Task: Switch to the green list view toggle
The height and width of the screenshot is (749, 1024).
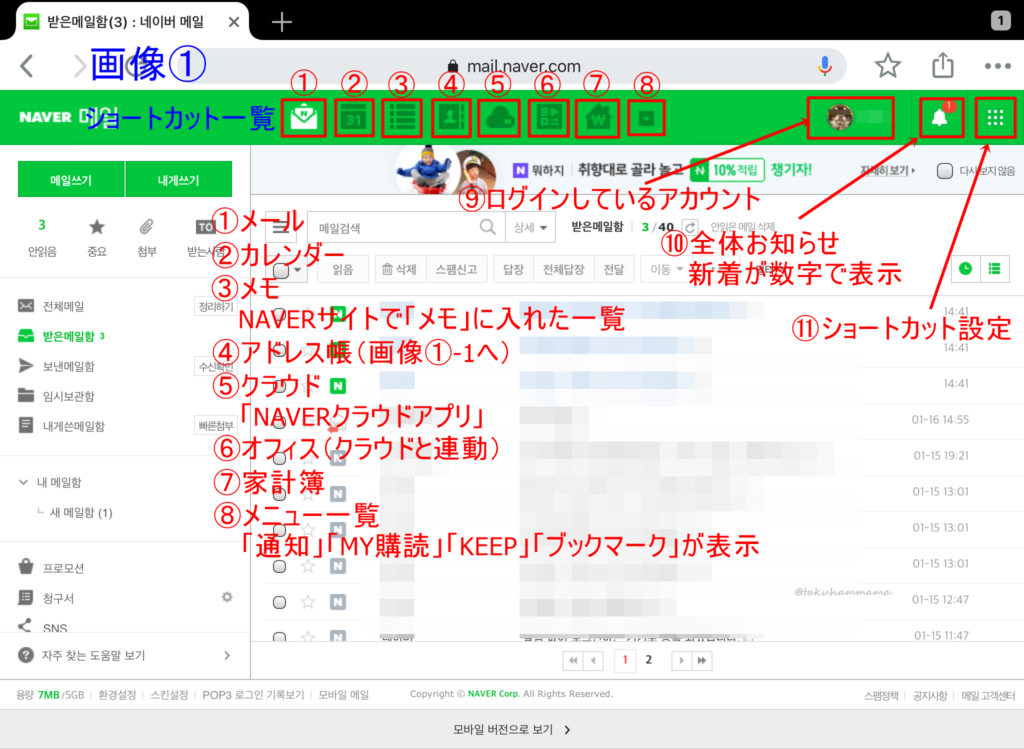Action: coord(995,268)
